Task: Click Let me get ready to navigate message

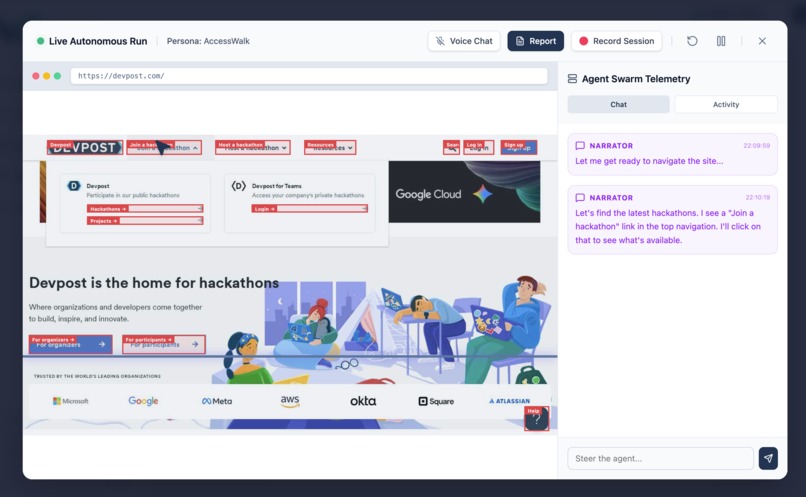Action: tap(649, 161)
